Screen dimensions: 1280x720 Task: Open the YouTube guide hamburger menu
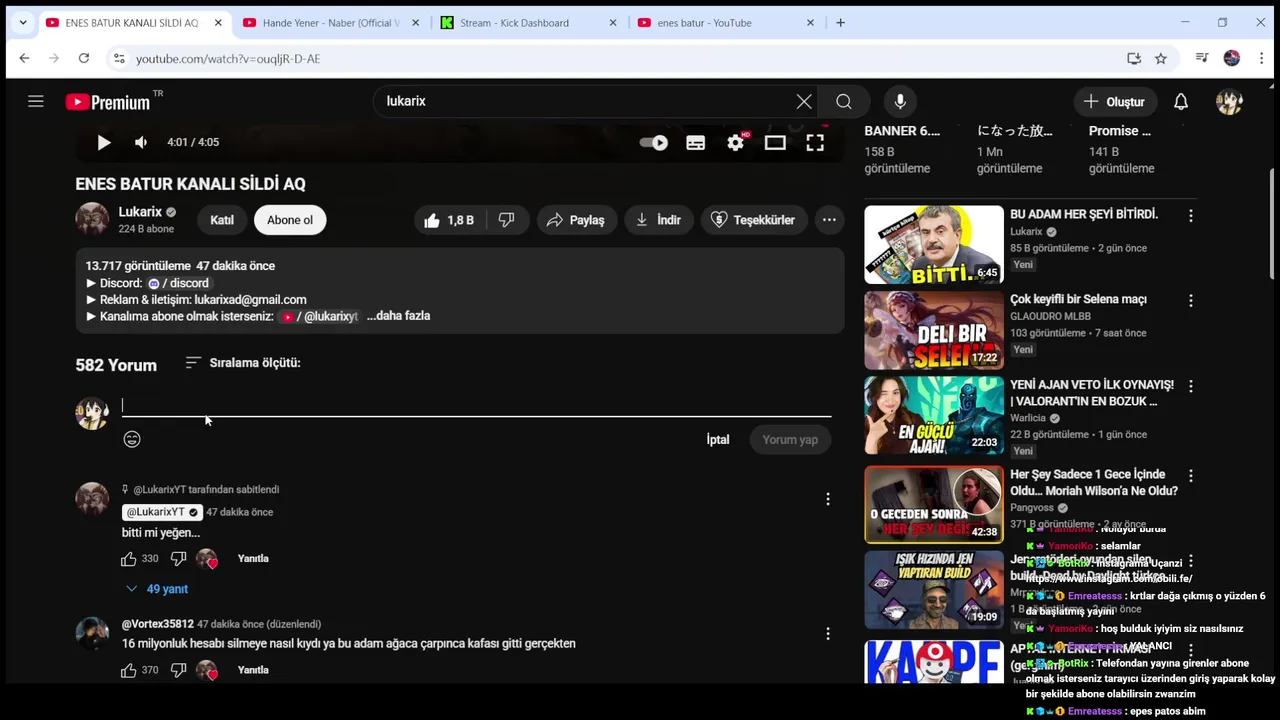(36, 101)
